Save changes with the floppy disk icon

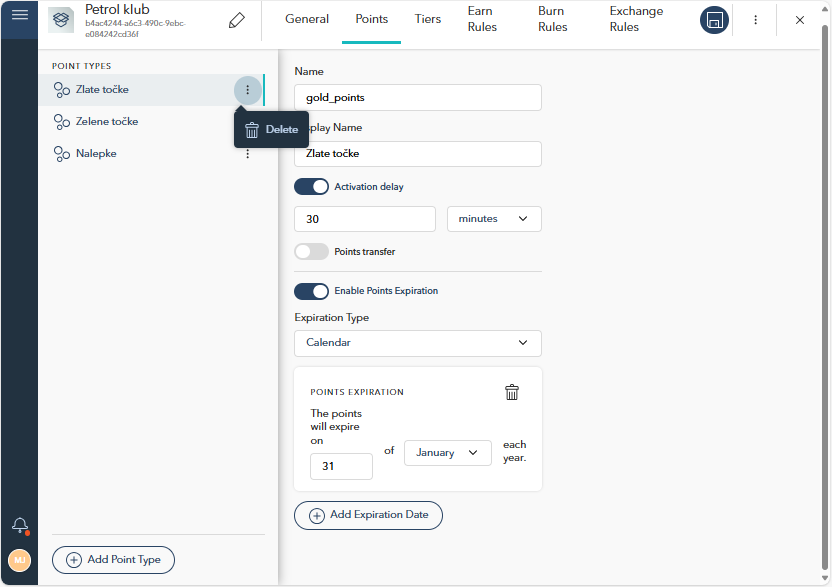(x=714, y=20)
